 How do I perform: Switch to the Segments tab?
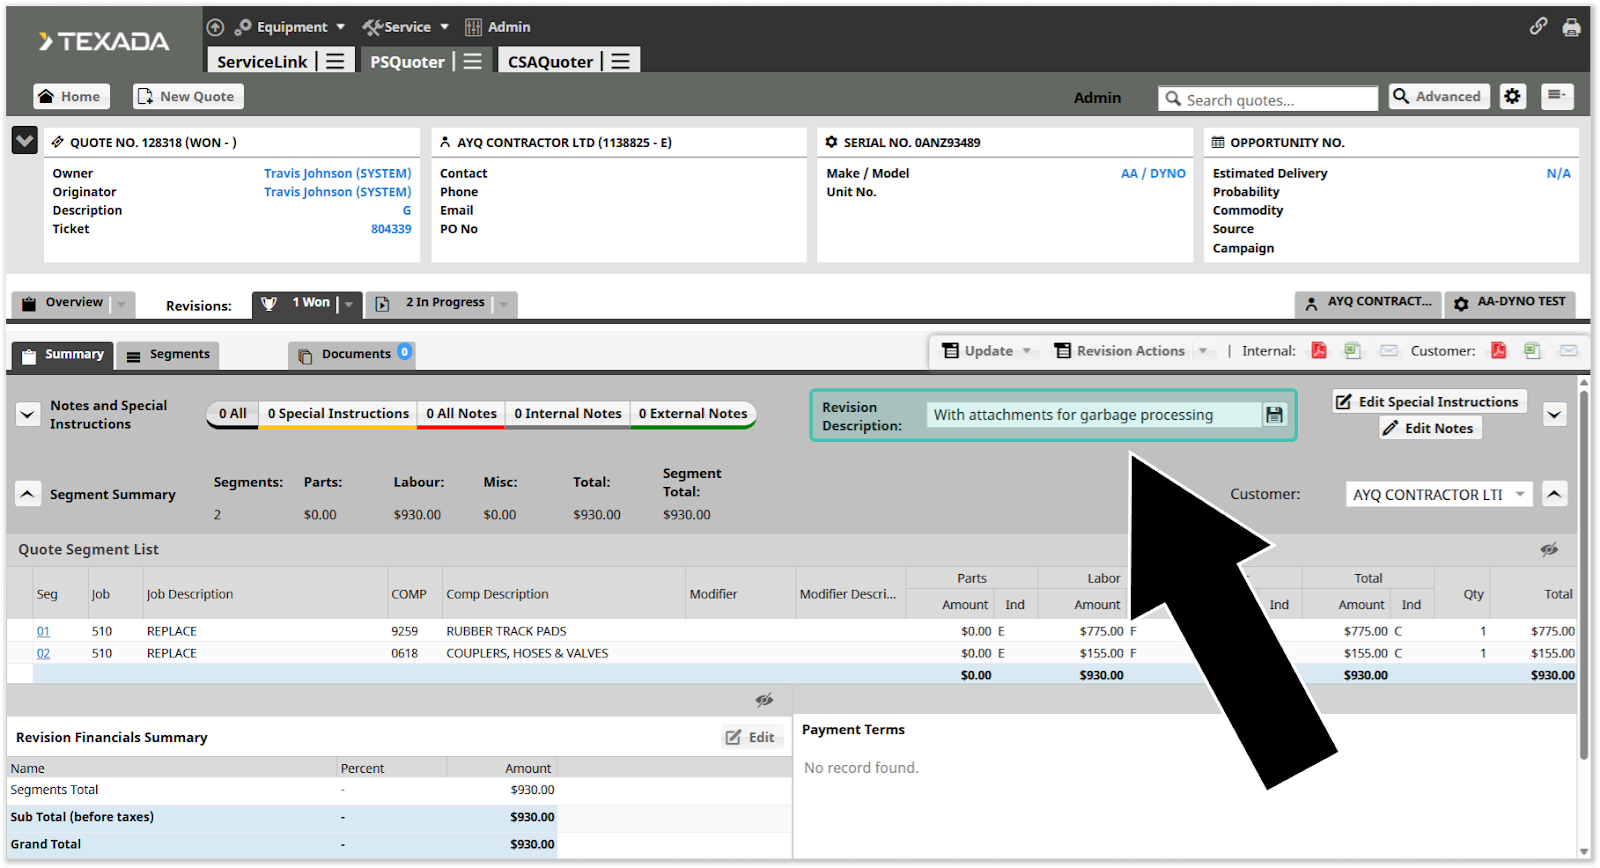[x=168, y=355]
